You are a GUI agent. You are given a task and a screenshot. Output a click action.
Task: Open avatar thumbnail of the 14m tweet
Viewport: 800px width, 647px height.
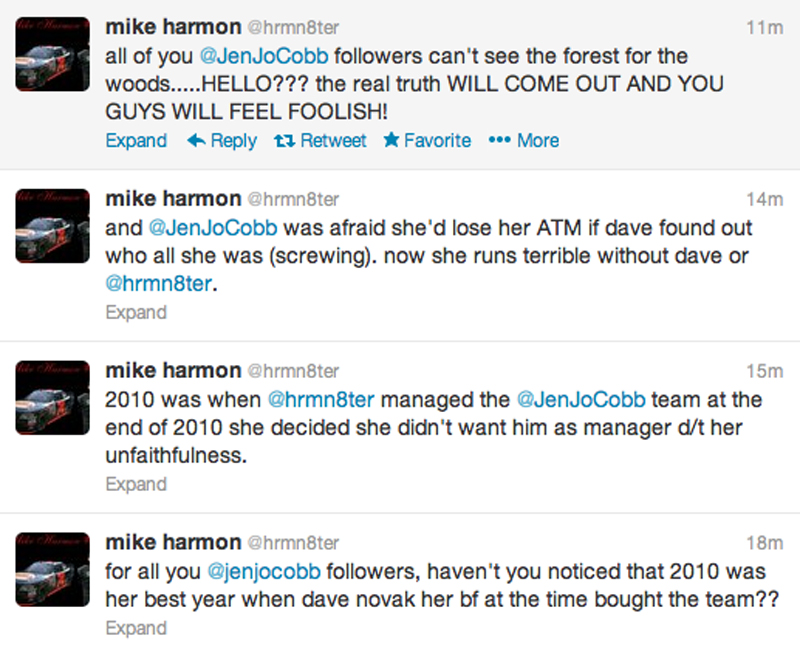(x=55, y=226)
